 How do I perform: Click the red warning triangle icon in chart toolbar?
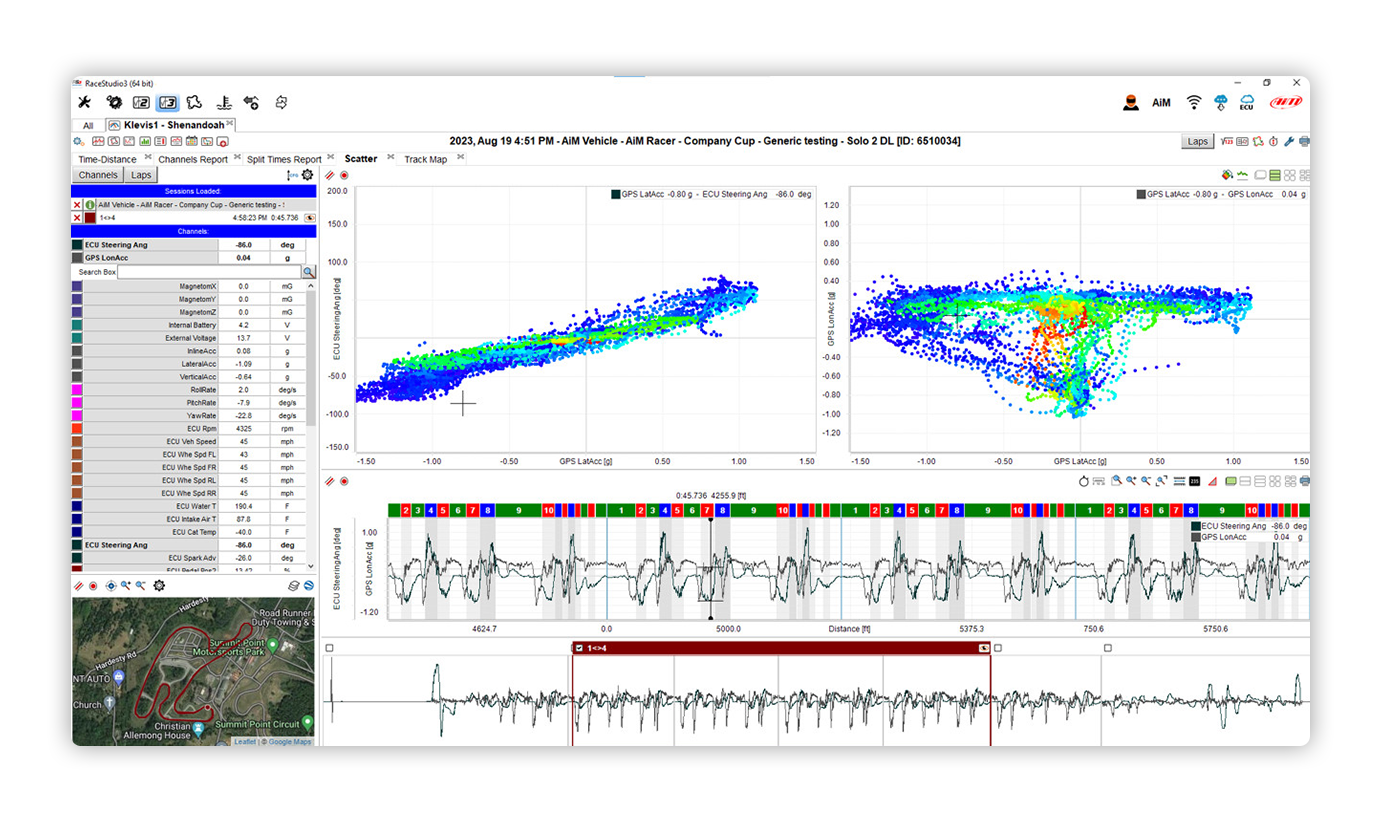[1213, 481]
